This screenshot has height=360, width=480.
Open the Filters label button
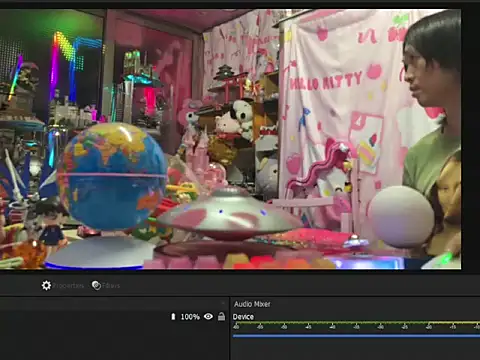pyautogui.click(x=111, y=286)
